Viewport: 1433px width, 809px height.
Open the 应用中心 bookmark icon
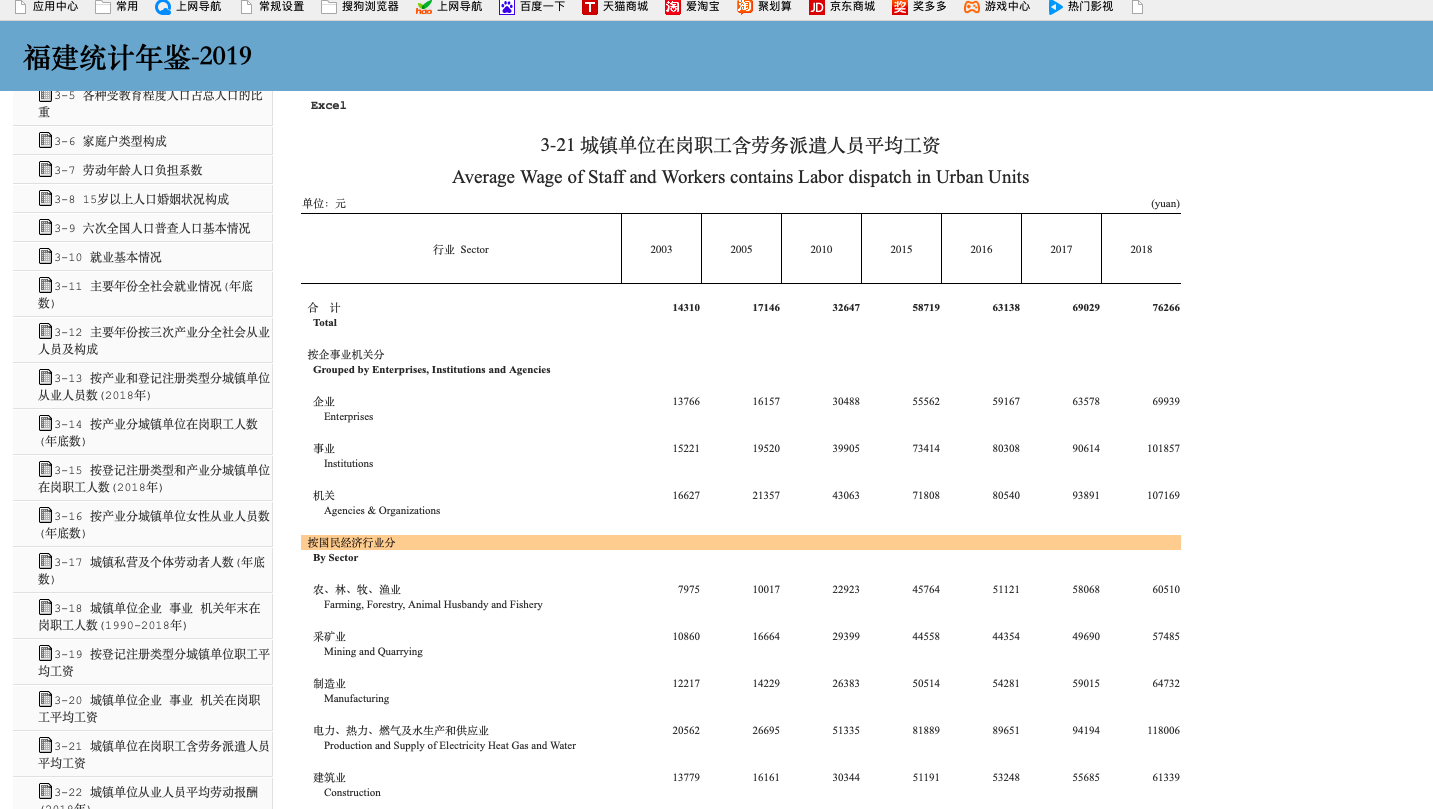[21, 7]
